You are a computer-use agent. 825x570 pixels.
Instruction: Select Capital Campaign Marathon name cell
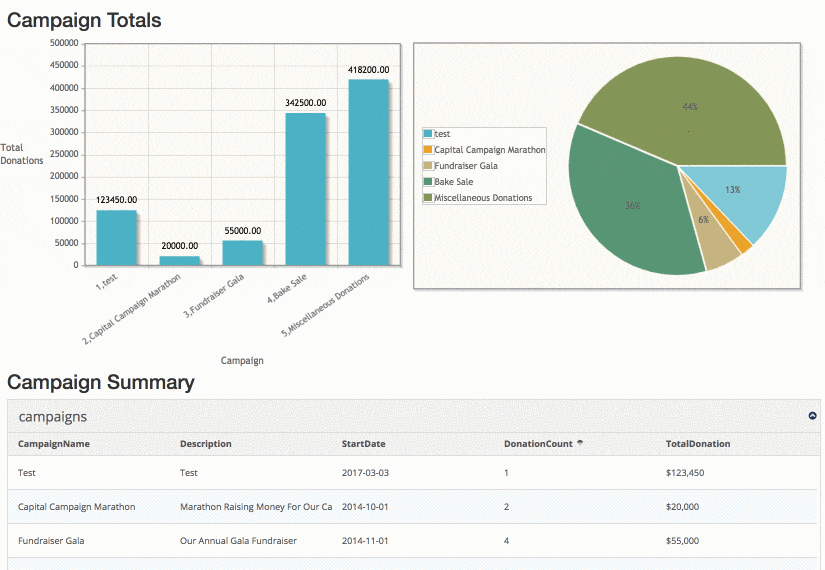tap(76, 507)
